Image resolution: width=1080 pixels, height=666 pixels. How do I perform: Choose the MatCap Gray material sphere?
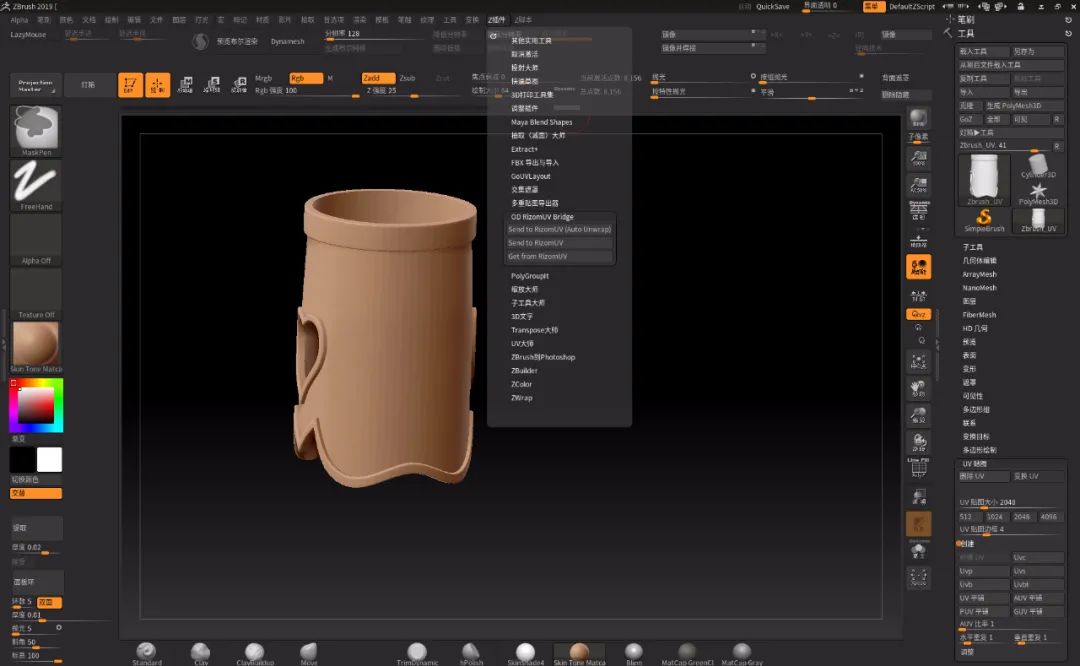click(742, 653)
